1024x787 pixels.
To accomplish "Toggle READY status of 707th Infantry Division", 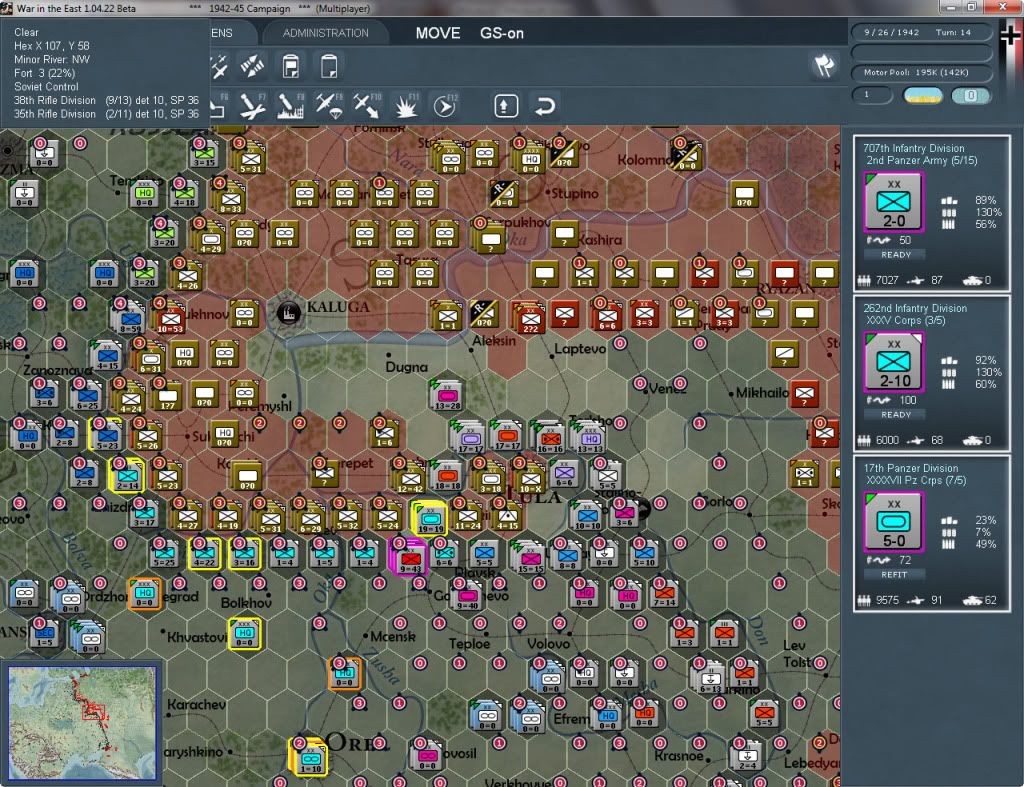I will click(x=895, y=255).
